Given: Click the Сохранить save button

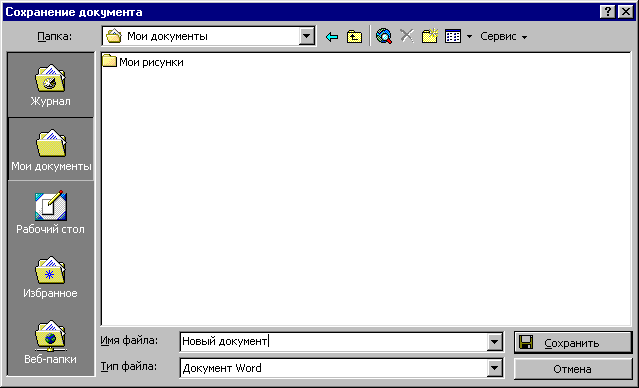Looking at the screenshot, I should coord(573,342).
